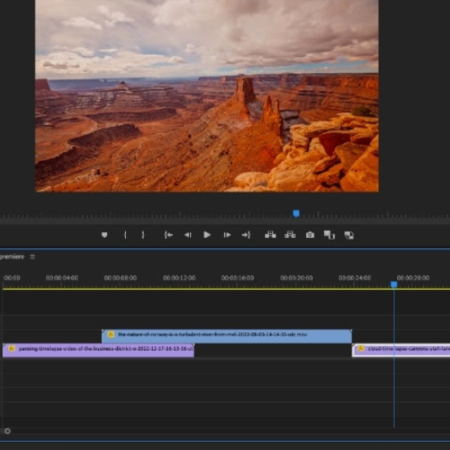Go to Out point button
This screenshot has width=450, height=450.
coord(246,235)
